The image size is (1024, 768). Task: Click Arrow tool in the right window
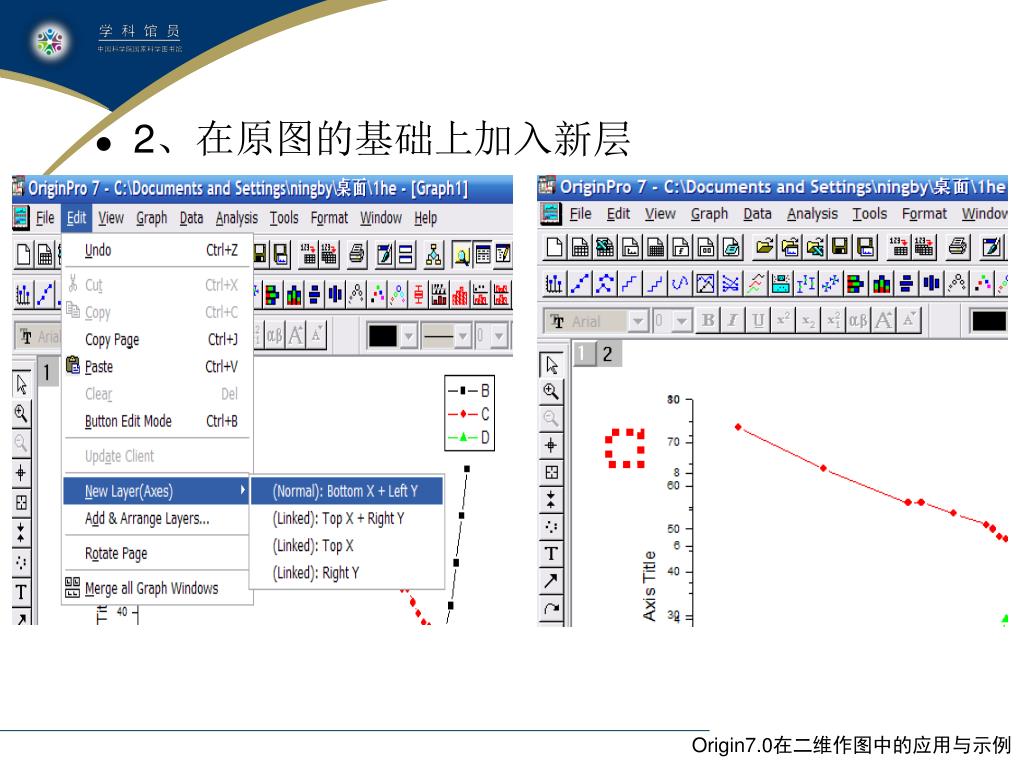(552, 581)
